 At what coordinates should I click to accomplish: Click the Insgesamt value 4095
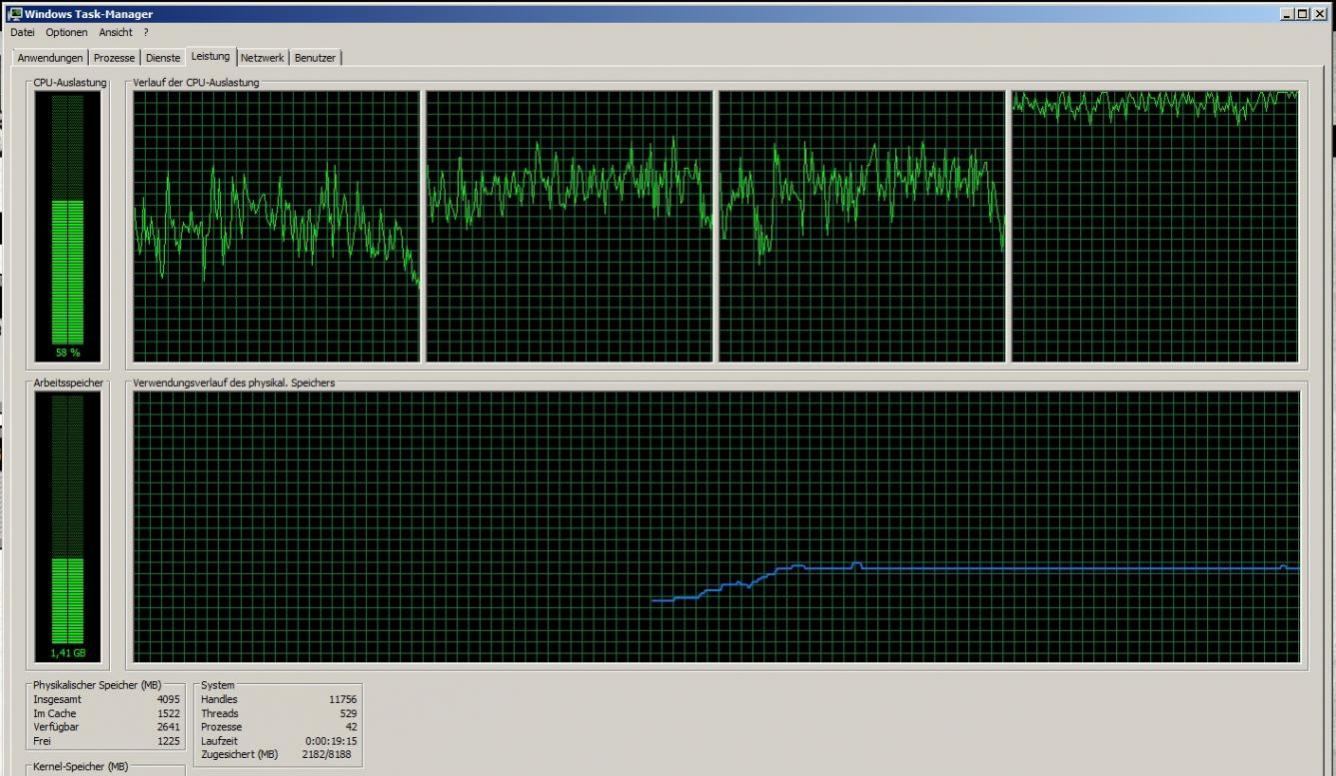(168, 700)
